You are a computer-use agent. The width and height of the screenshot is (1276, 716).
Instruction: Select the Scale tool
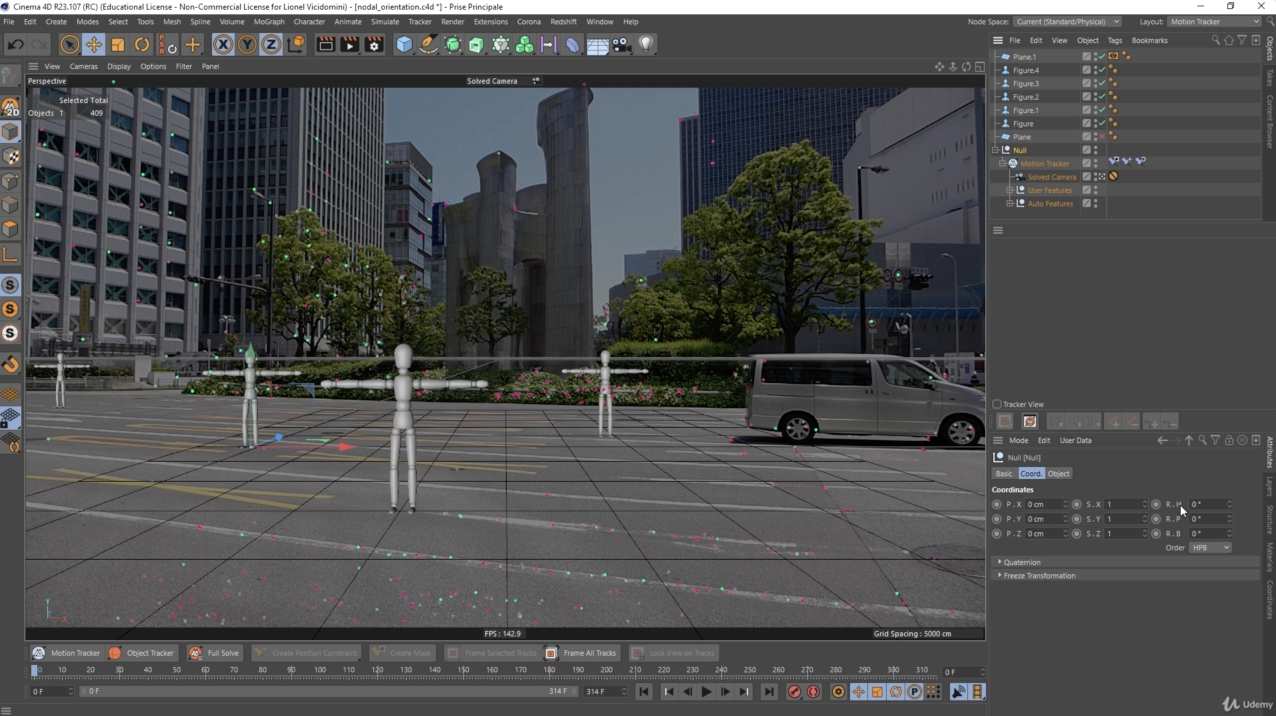[x=117, y=44]
